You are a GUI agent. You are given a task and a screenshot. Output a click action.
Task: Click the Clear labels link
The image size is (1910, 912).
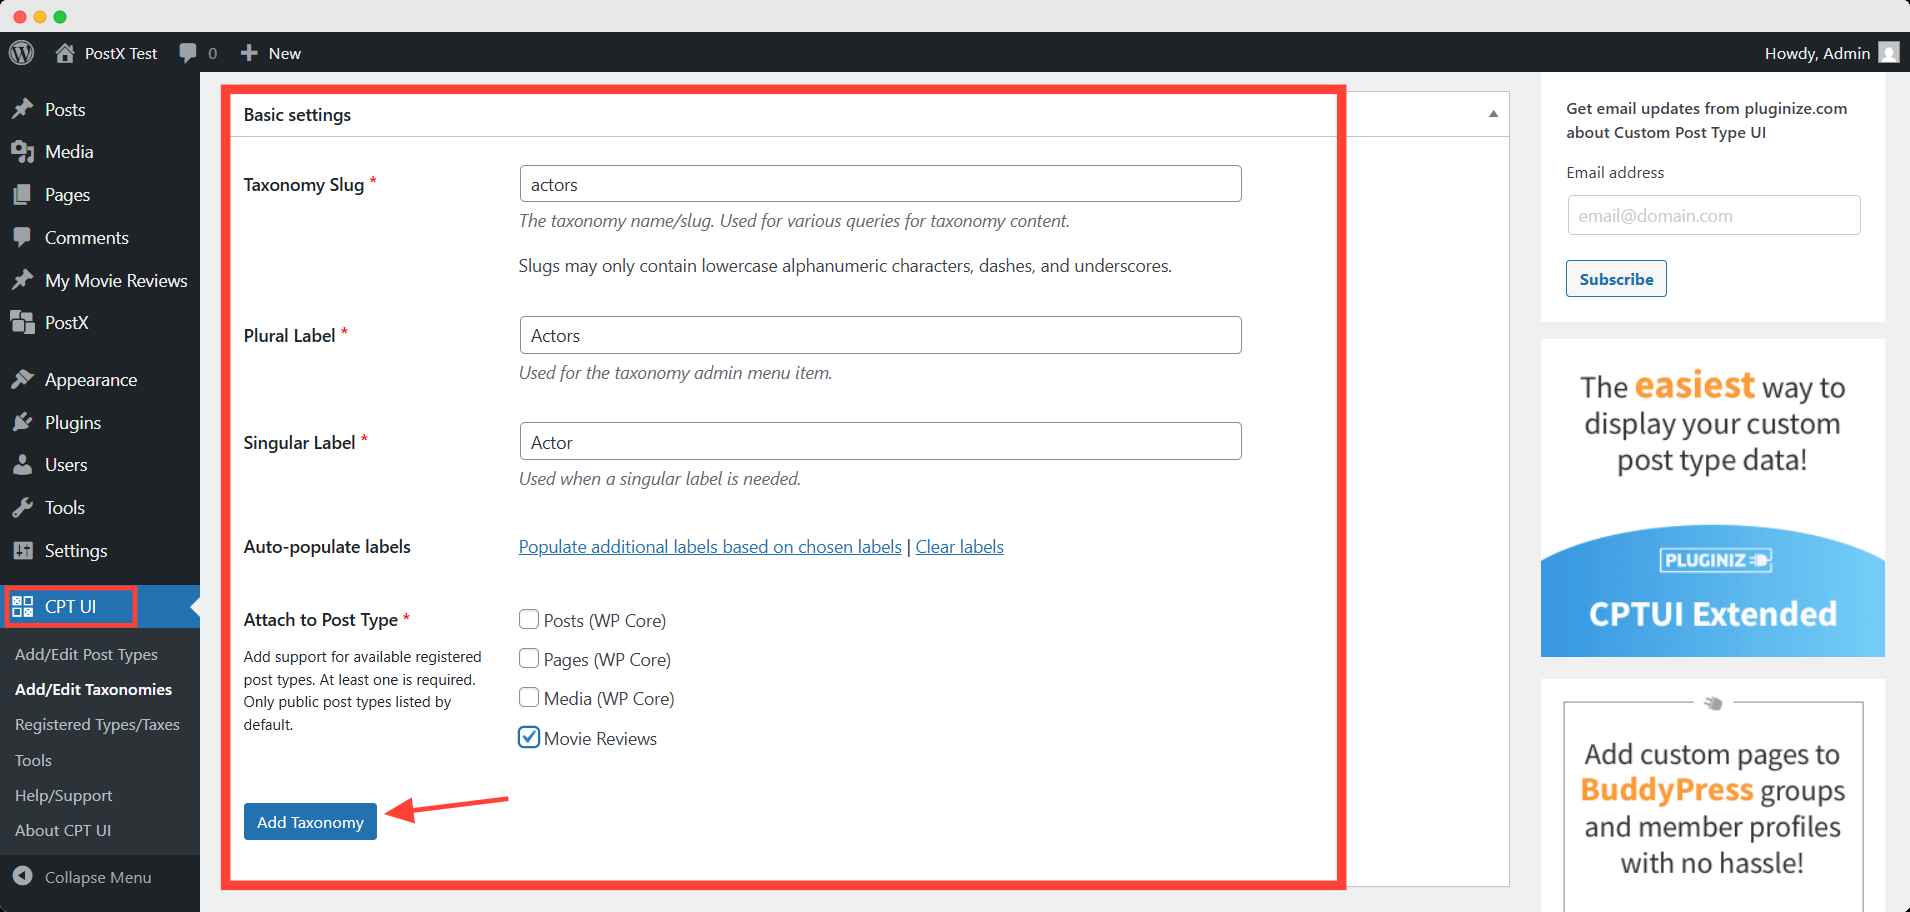[959, 547]
